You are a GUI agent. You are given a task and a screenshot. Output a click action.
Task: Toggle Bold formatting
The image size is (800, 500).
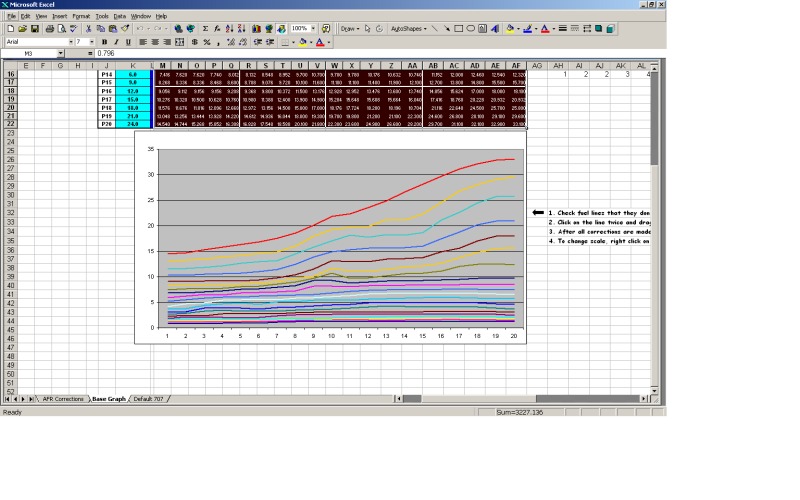104,42
